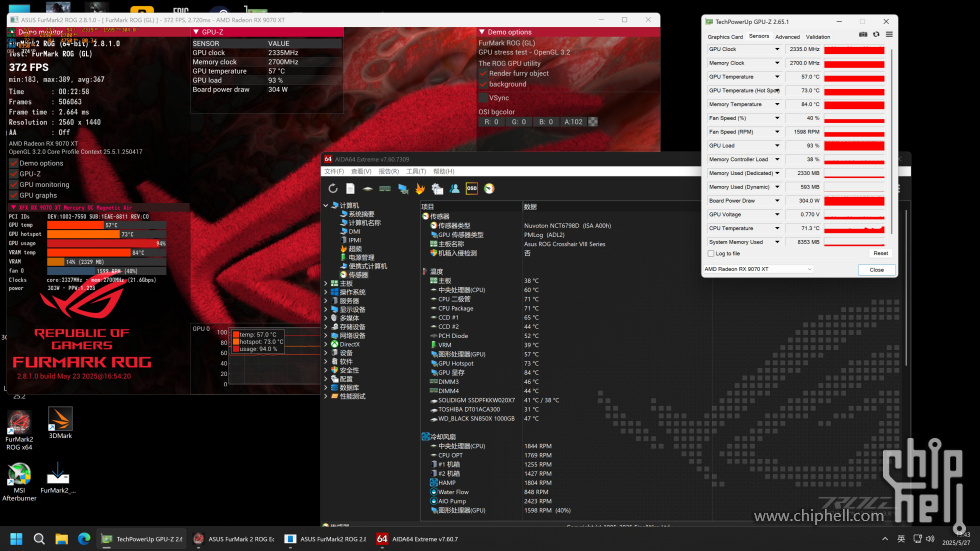Click the AIDA64 sensor list vertical scrollbar
This screenshot has width=980, height=551.
pos(906,287)
